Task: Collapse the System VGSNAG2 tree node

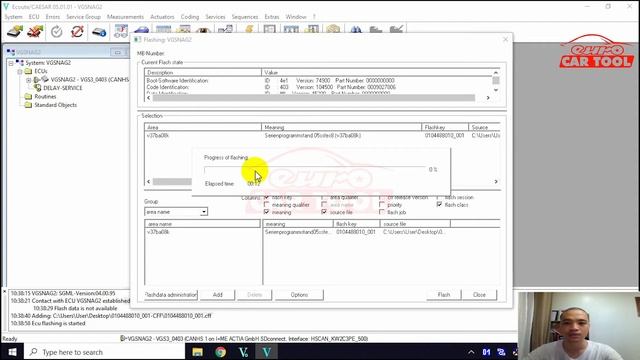Action: [11, 63]
